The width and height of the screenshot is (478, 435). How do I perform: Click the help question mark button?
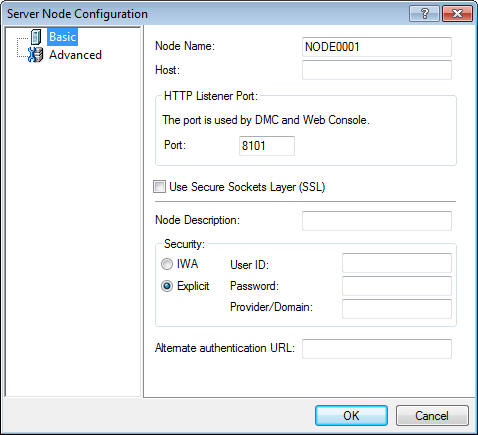(424, 14)
